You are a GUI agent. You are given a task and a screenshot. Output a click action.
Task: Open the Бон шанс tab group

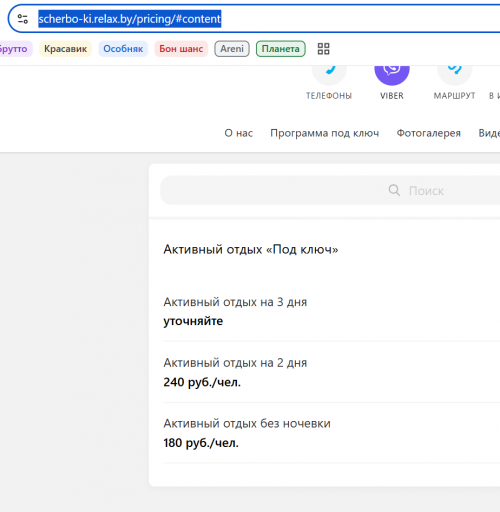(181, 49)
